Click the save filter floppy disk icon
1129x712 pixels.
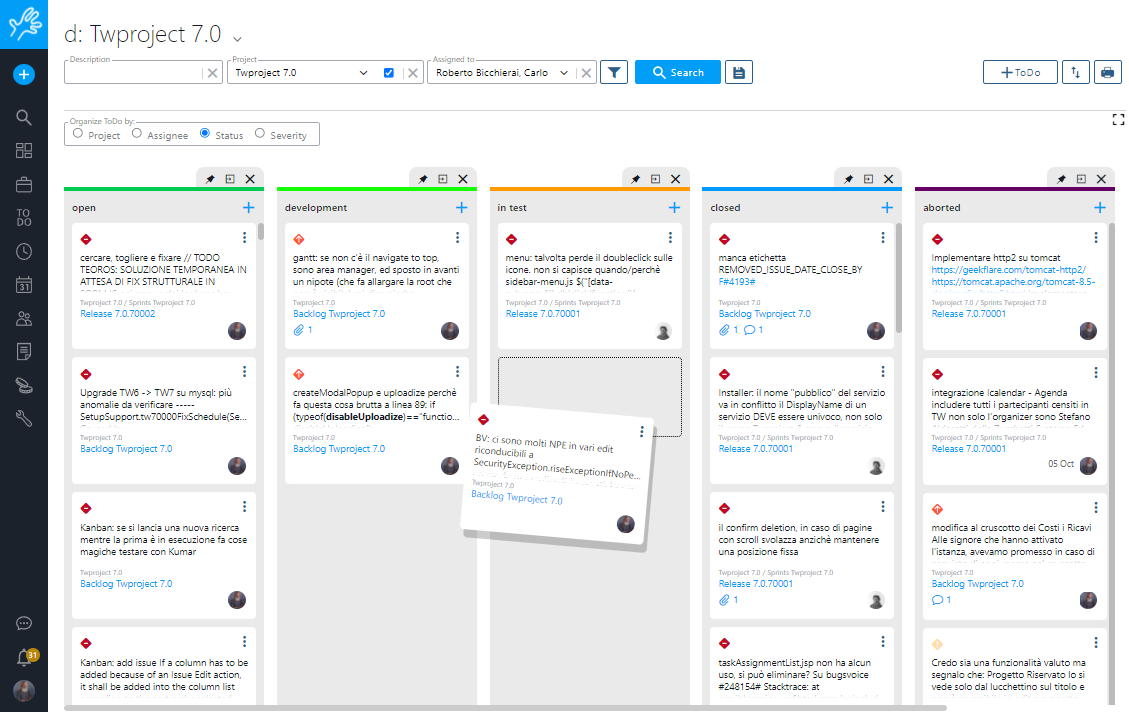click(738, 72)
